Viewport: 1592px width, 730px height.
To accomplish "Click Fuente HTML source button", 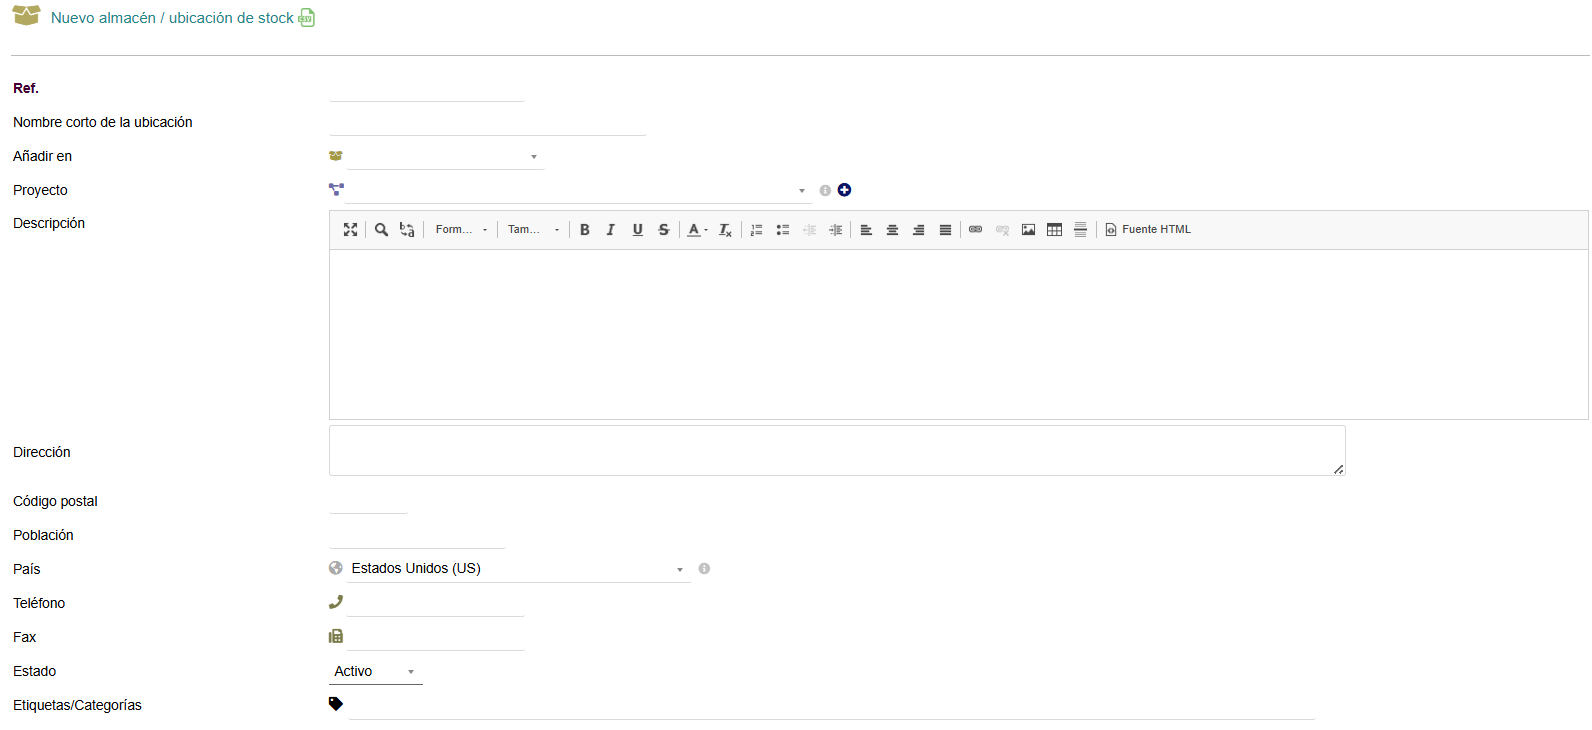I will 1148,230.
